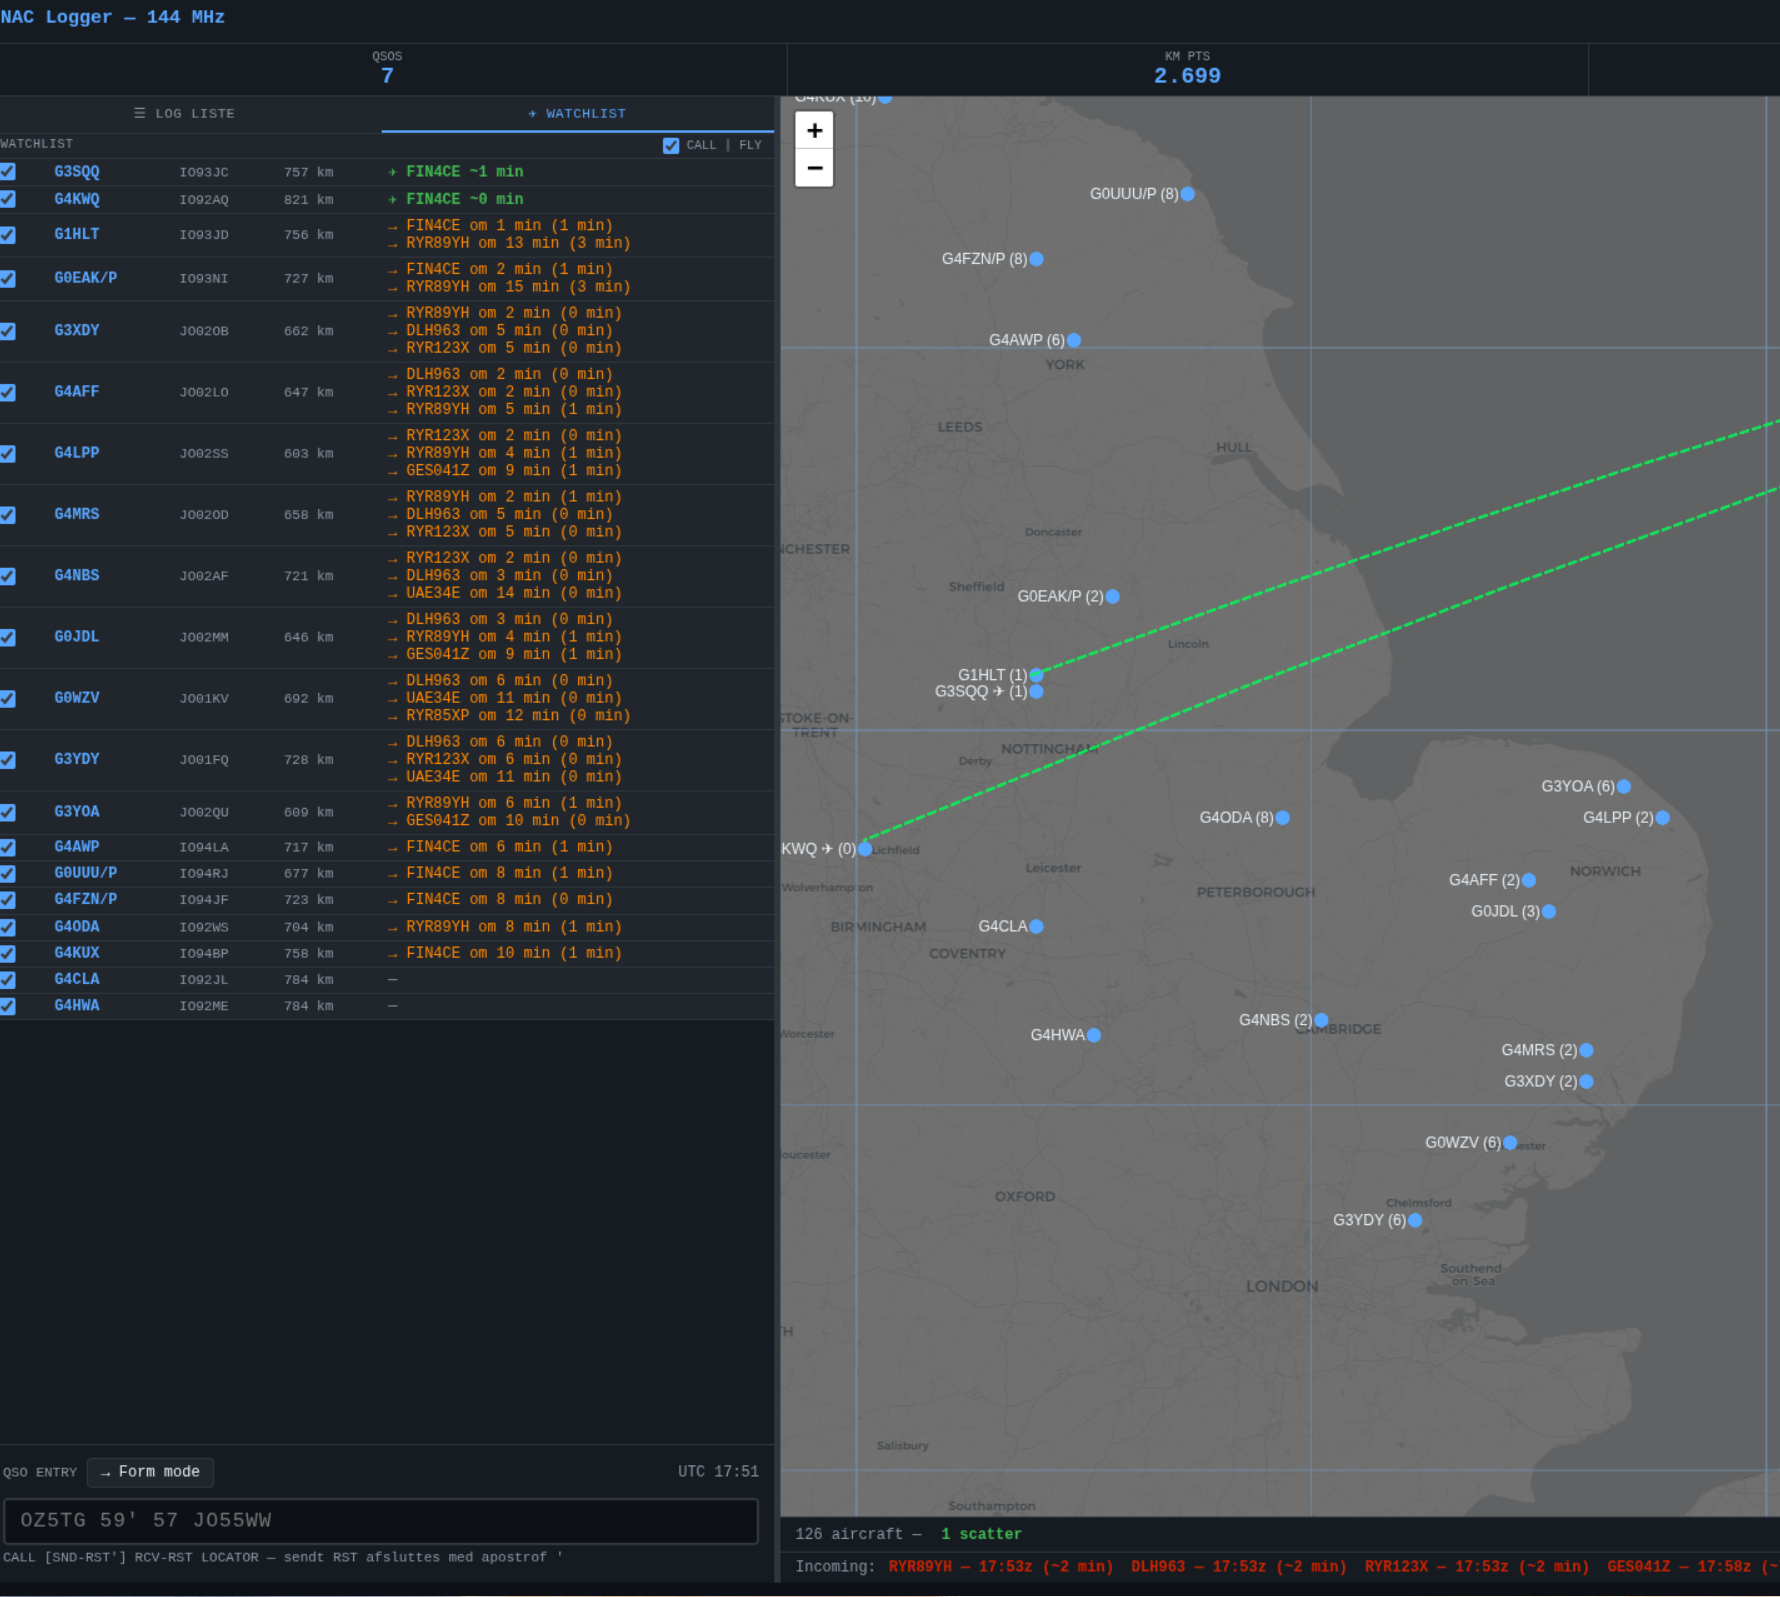1780x1597 pixels.
Task: Click the G4CLA station dot on the map
Action: pos(1036,926)
